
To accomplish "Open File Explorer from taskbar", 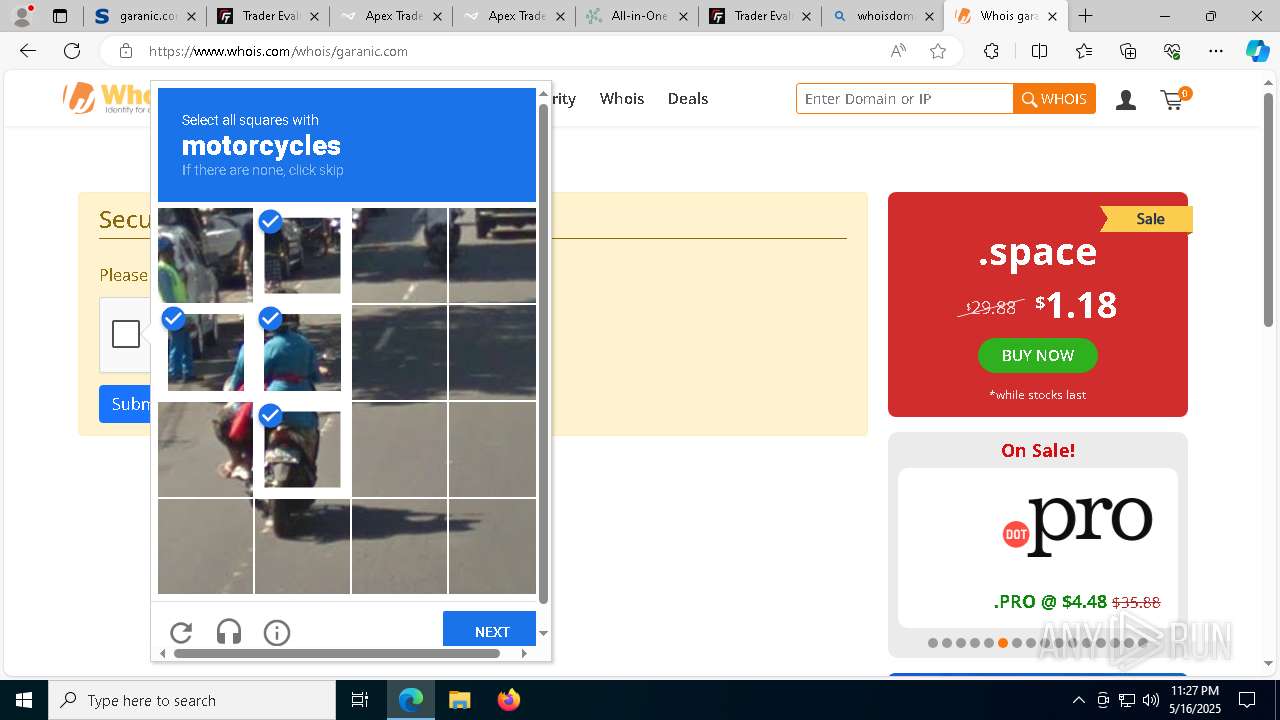I will (459, 700).
